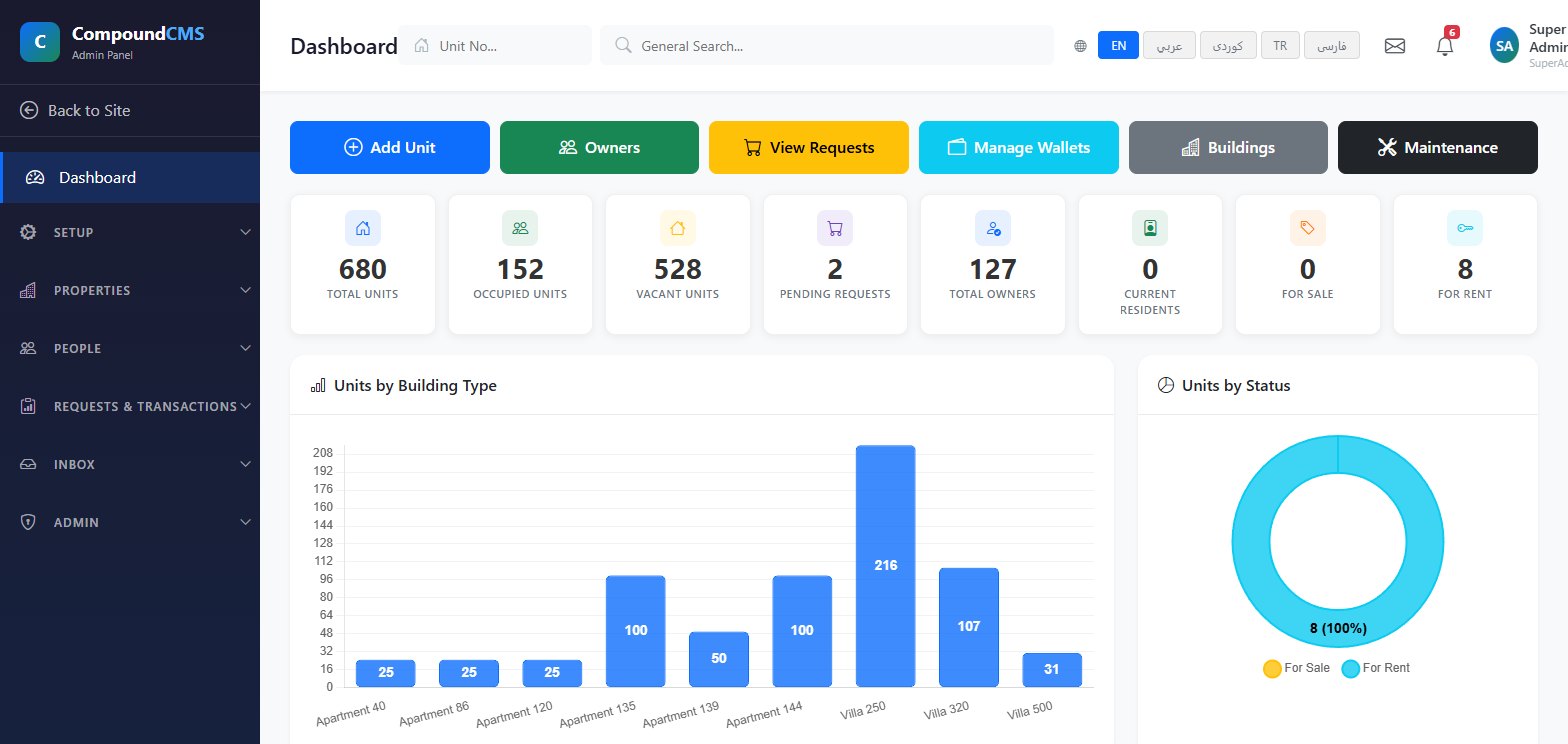Switch language to TR

coord(1280,46)
